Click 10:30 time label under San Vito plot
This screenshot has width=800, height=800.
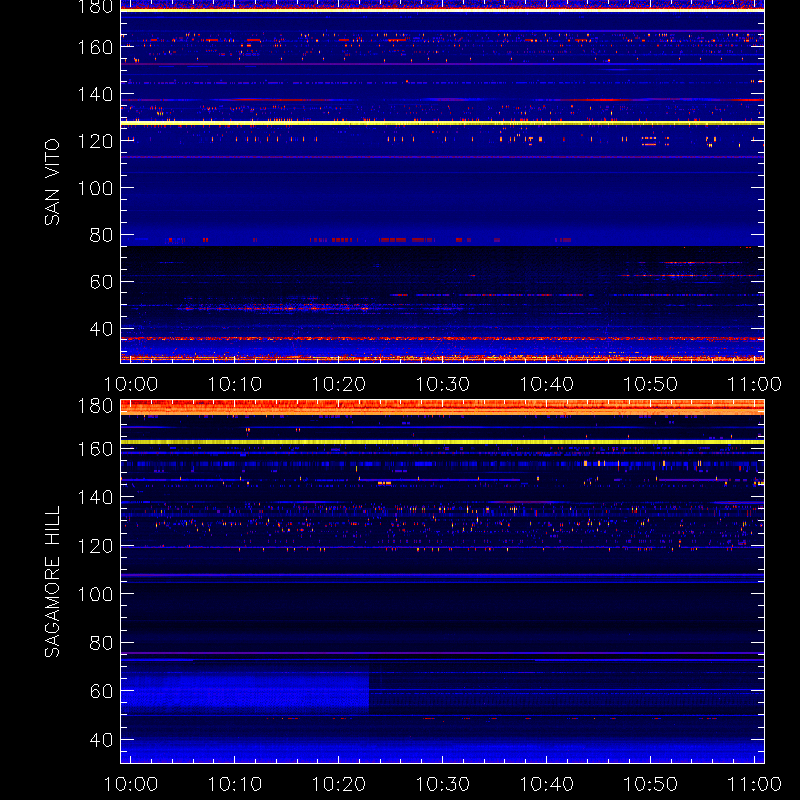(443, 384)
